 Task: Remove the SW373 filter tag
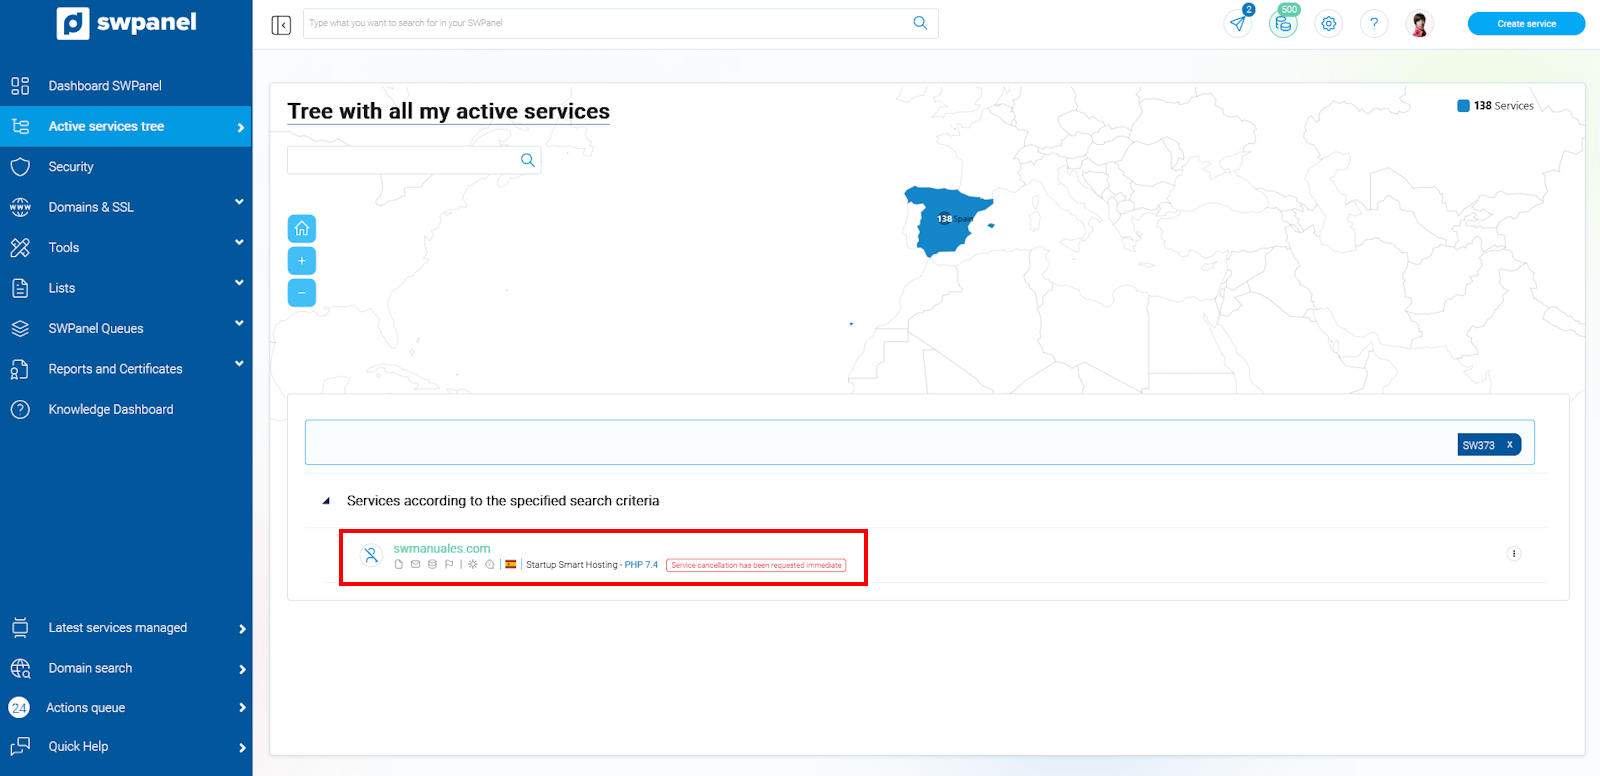tap(1509, 445)
